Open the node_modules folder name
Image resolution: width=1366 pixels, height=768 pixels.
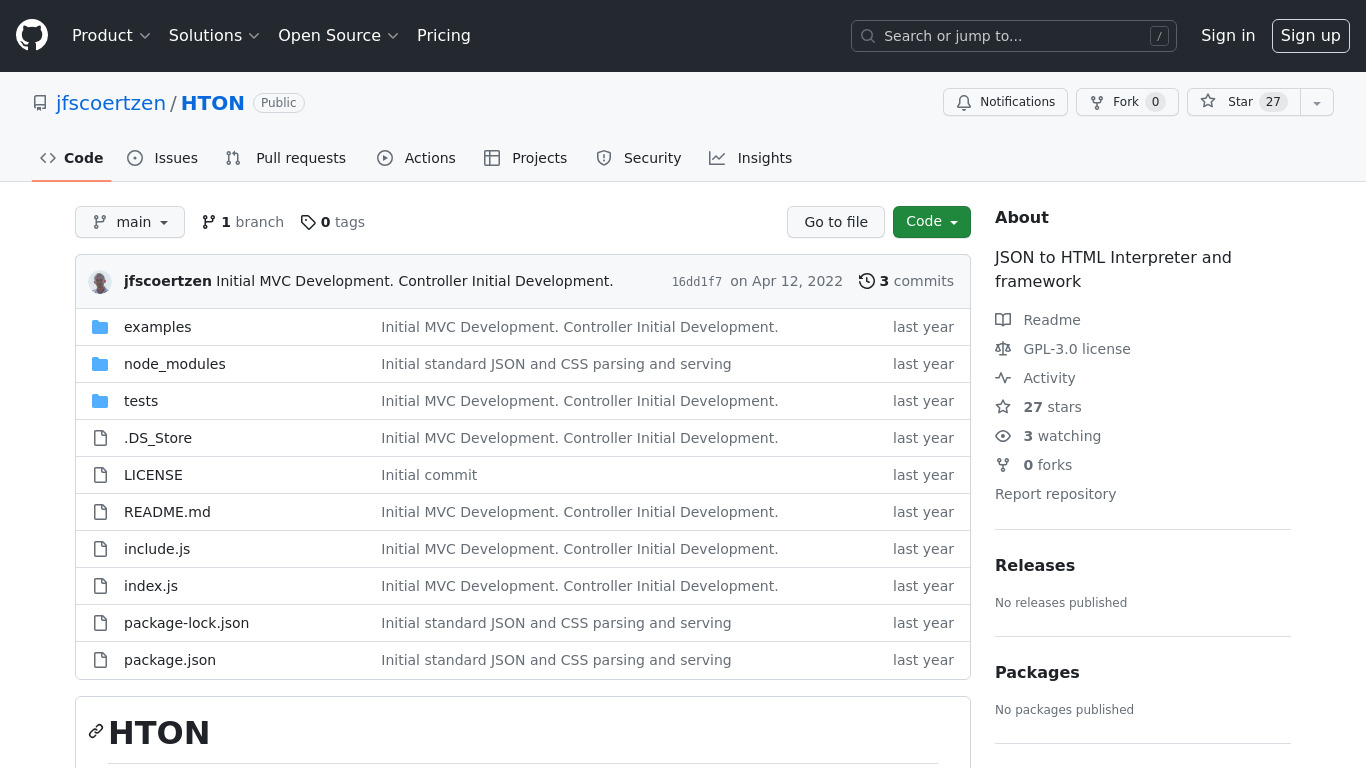175,364
